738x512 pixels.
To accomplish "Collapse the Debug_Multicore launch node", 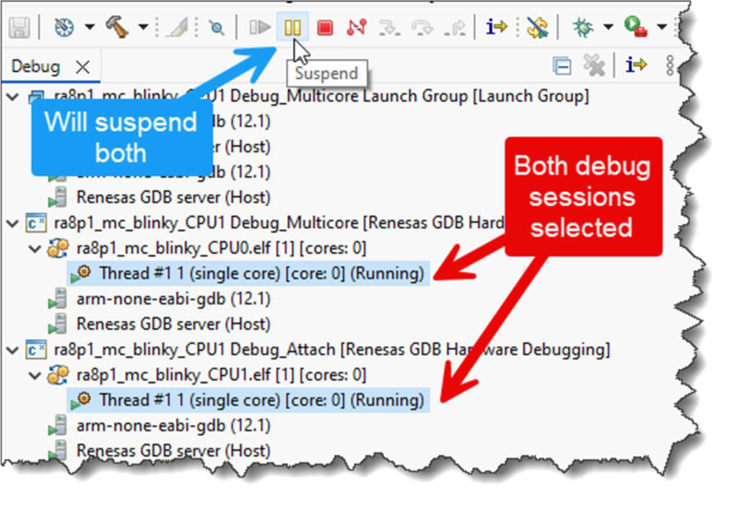I will click(12, 223).
